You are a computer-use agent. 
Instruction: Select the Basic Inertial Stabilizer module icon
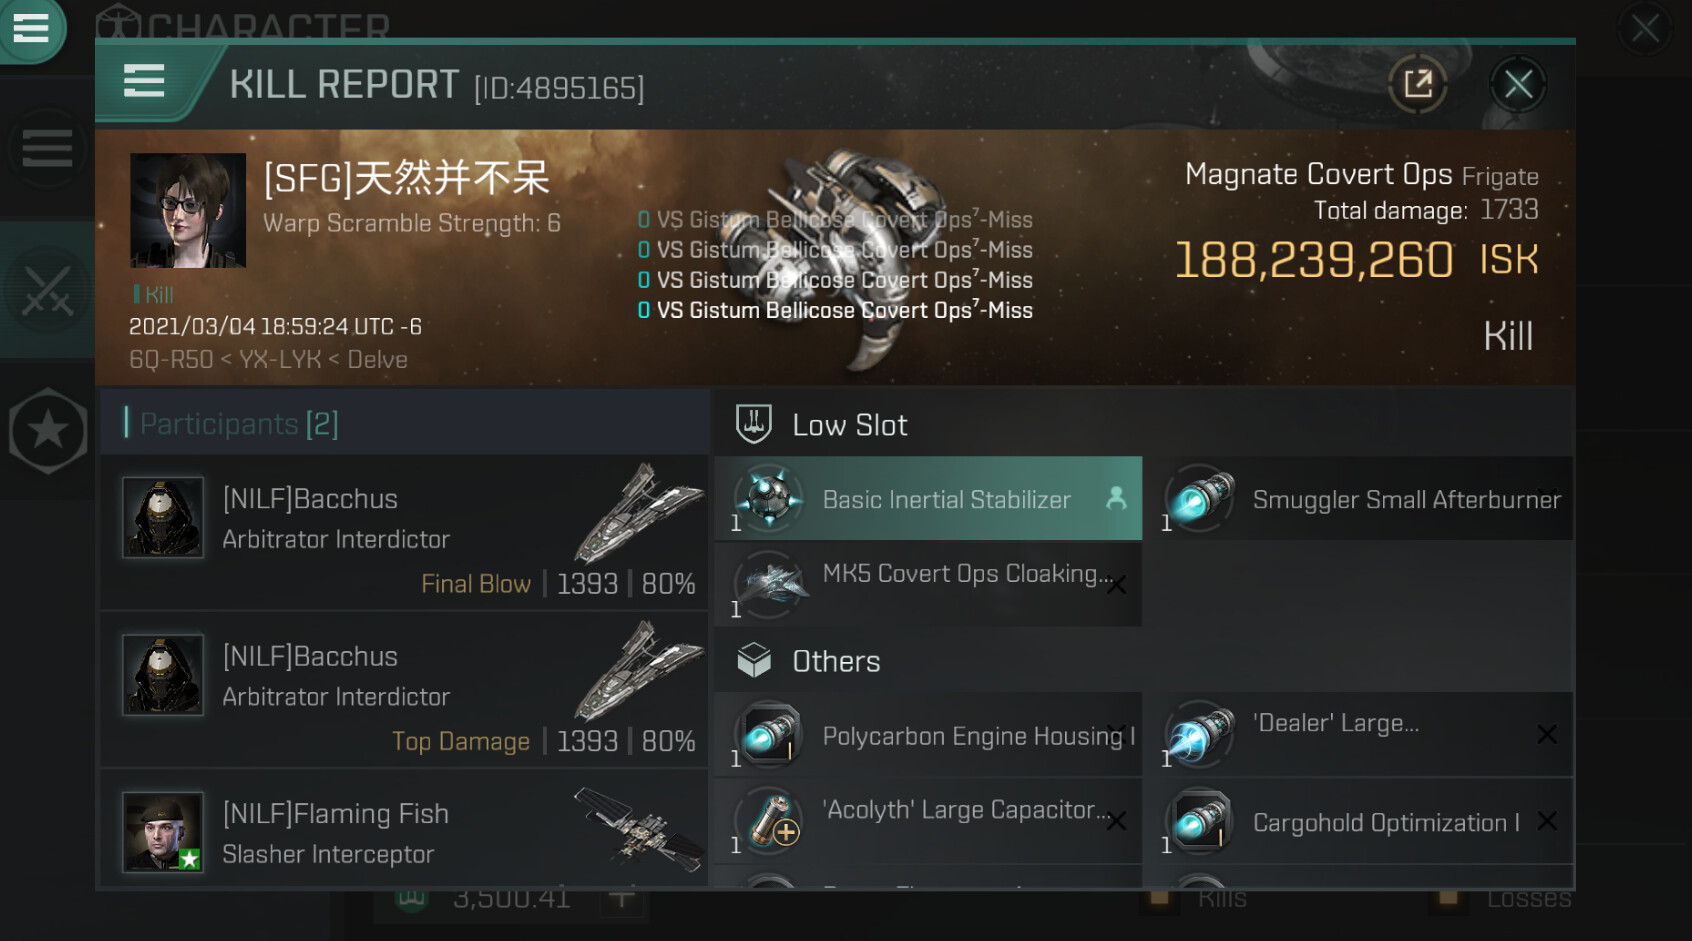tap(769, 498)
